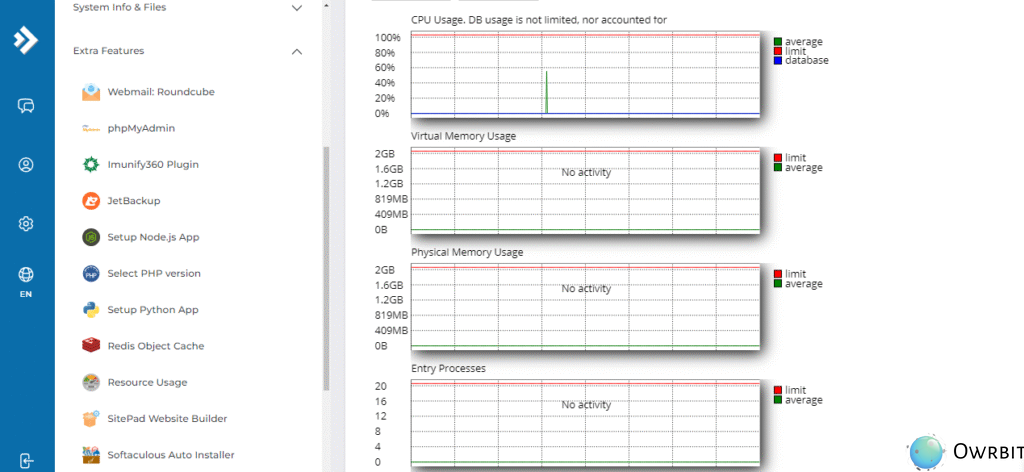Select the Resource Usage menu item
The image size is (1024, 472).
[147, 382]
